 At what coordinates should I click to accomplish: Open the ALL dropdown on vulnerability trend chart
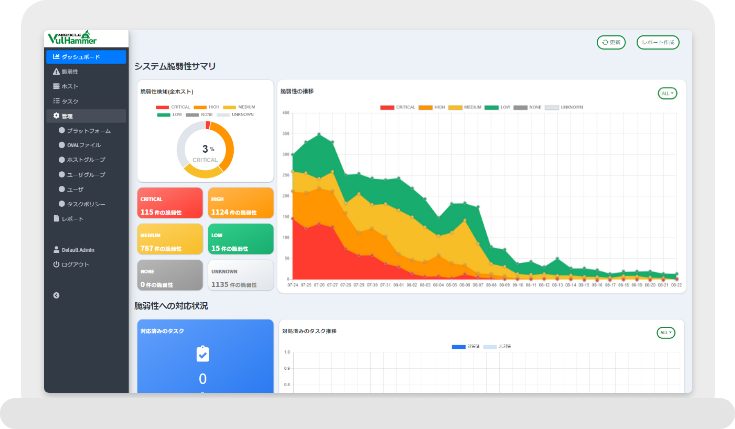(x=667, y=93)
